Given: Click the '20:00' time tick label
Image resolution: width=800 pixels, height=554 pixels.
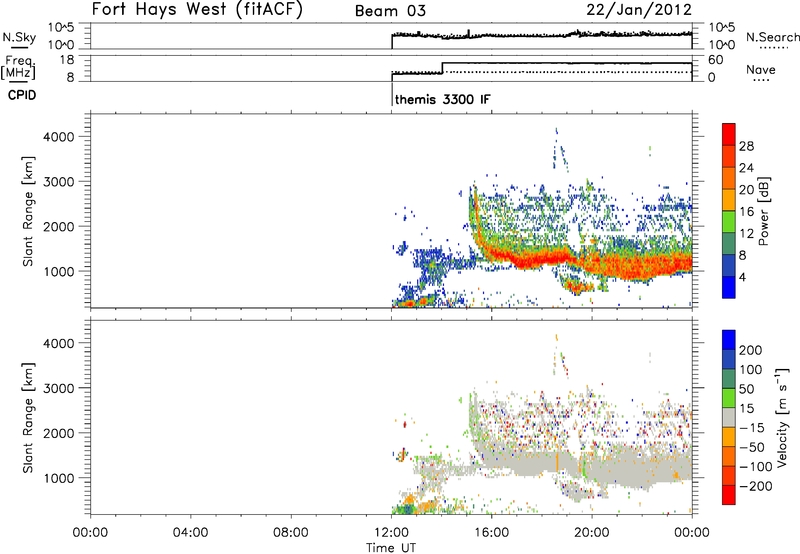Looking at the screenshot, I should click(591, 533).
